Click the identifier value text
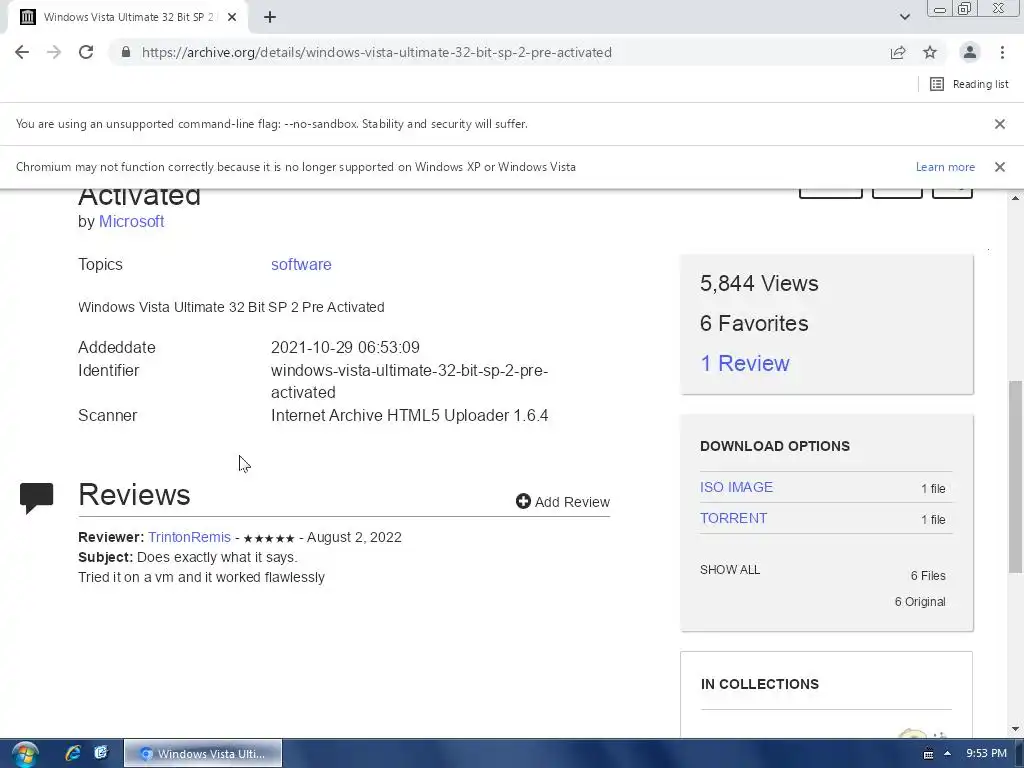Screen dimensions: 1024x768 pyautogui.click(x=409, y=381)
